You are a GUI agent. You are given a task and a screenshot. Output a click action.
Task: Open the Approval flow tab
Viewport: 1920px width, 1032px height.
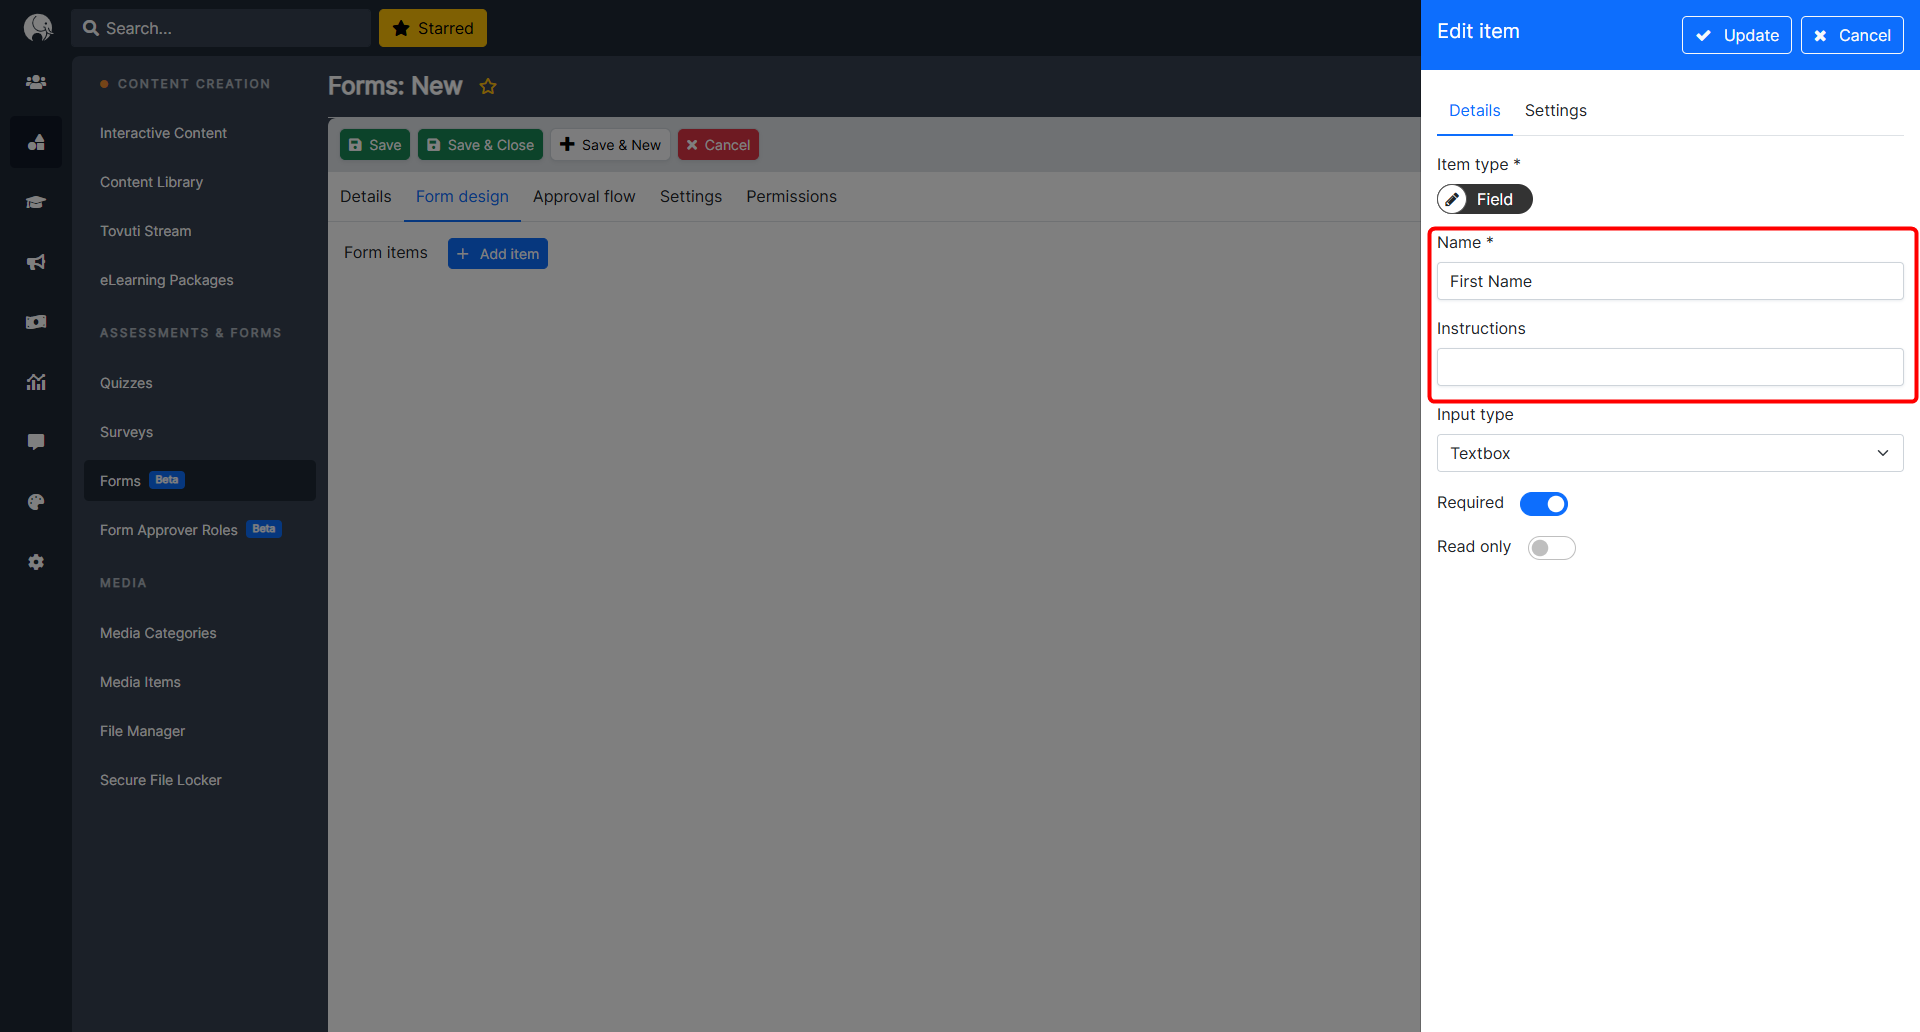(584, 196)
